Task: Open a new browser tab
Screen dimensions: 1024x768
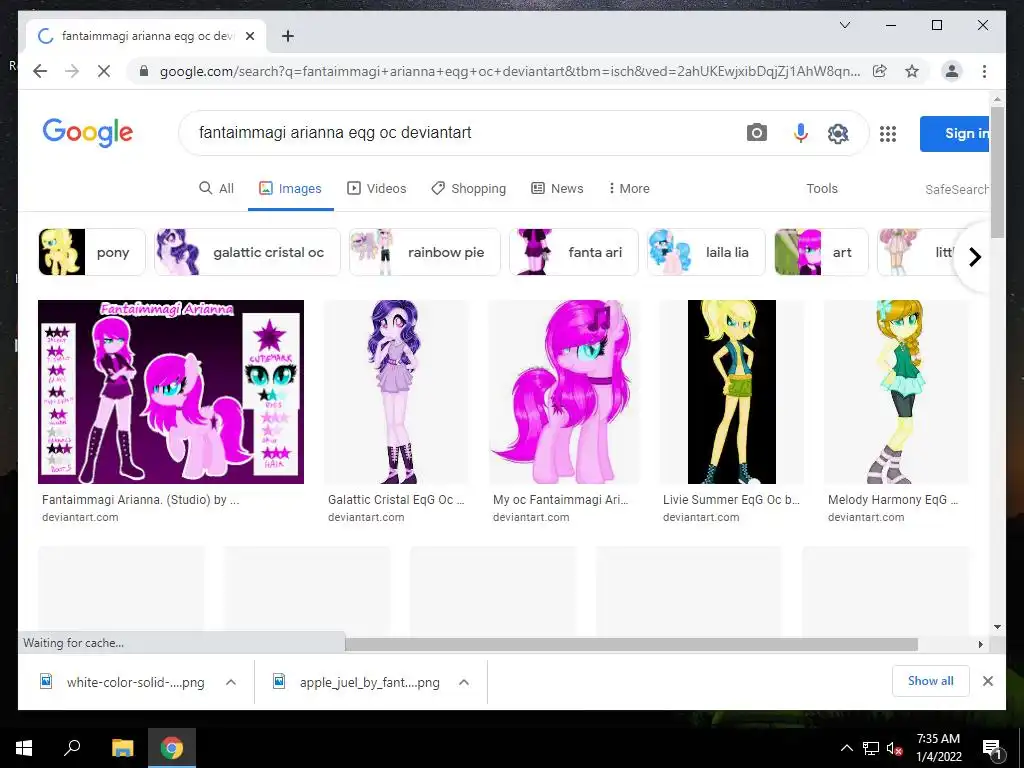Action: tap(287, 36)
